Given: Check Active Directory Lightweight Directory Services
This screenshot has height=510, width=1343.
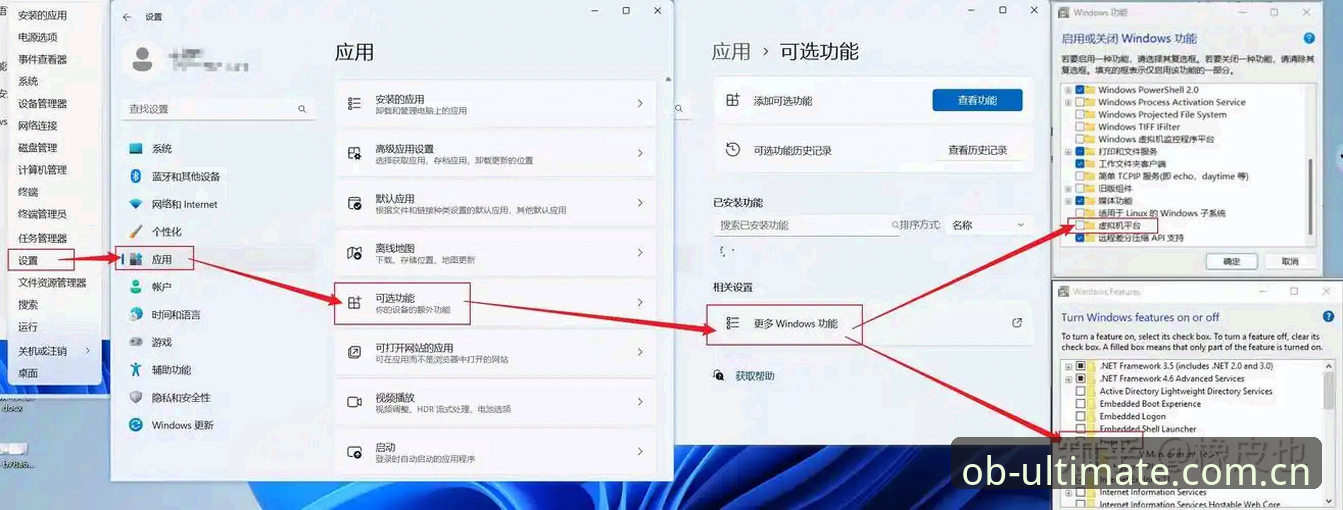Looking at the screenshot, I should point(1080,391).
